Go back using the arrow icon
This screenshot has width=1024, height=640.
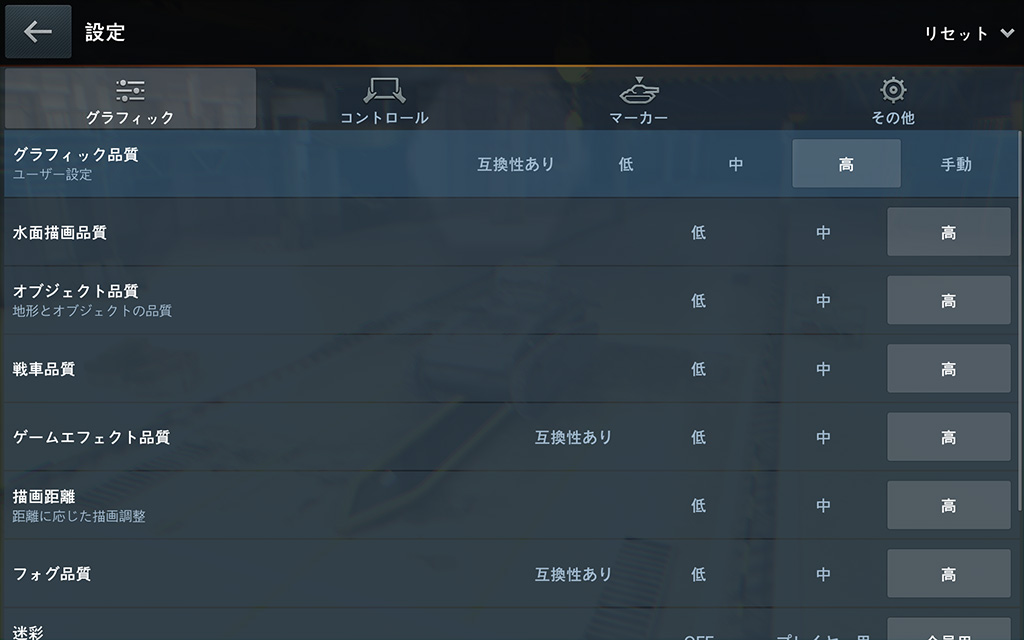pyautogui.click(x=38, y=31)
